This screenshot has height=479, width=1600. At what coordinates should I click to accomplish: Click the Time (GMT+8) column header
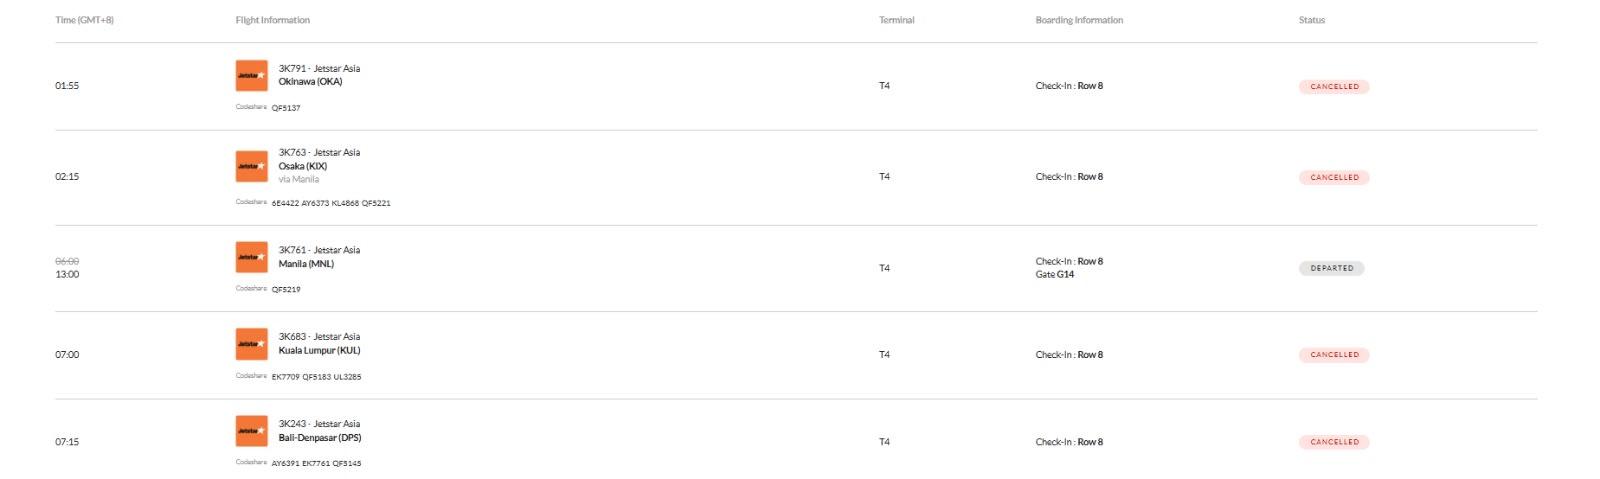pos(84,20)
